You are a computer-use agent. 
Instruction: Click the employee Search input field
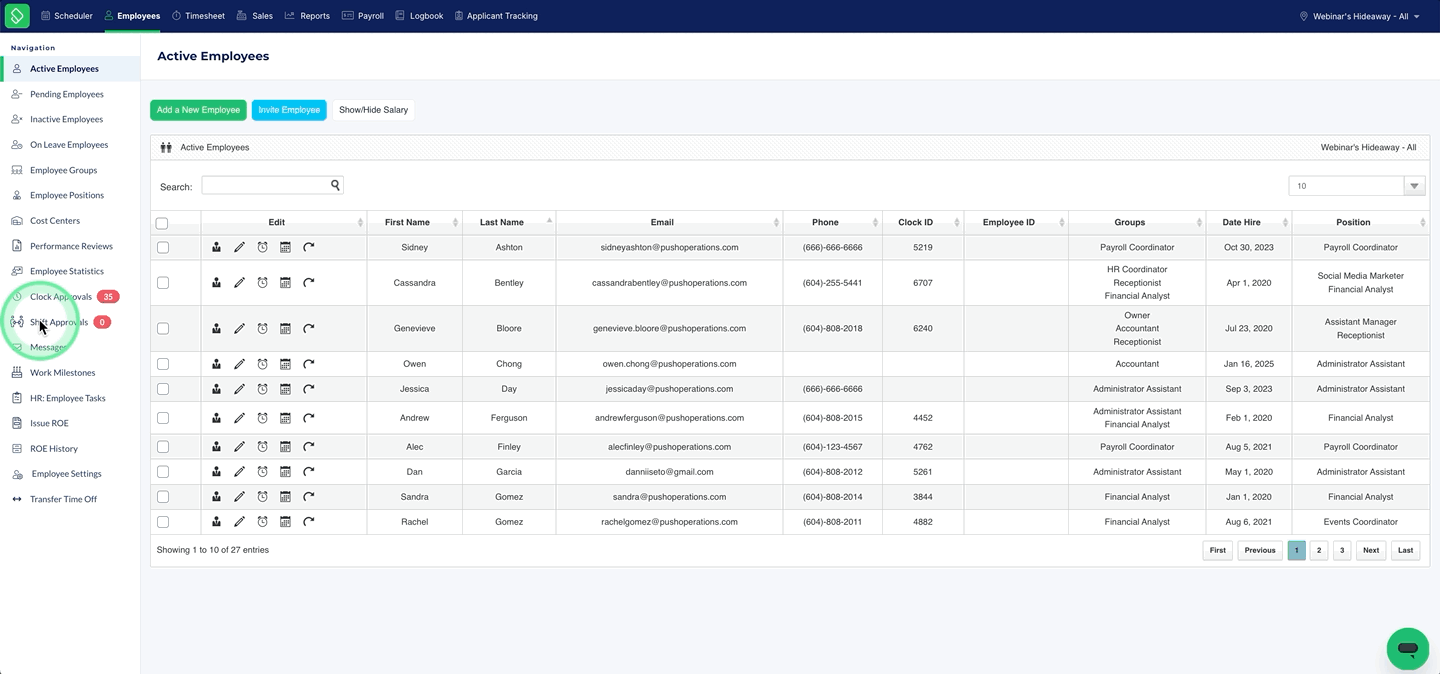(266, 185)
